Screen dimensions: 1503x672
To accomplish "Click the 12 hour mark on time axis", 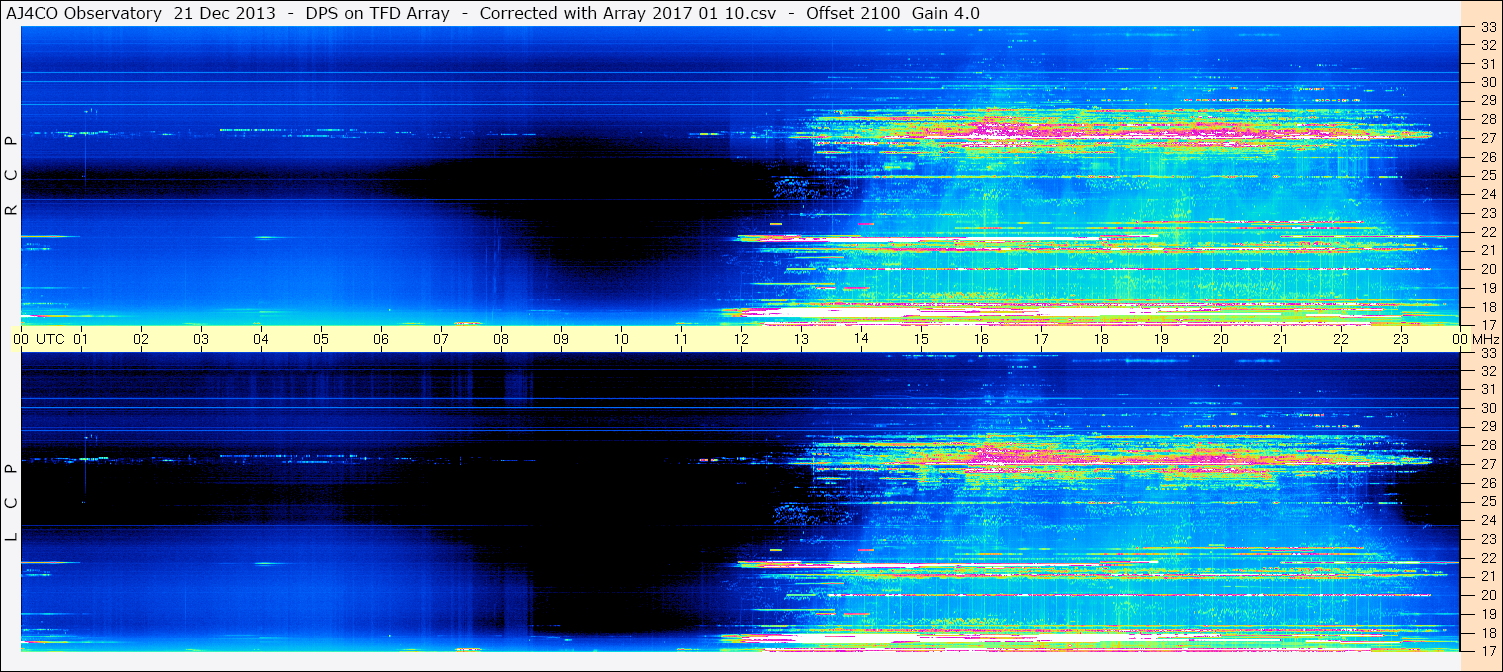I will coord(741,339).
